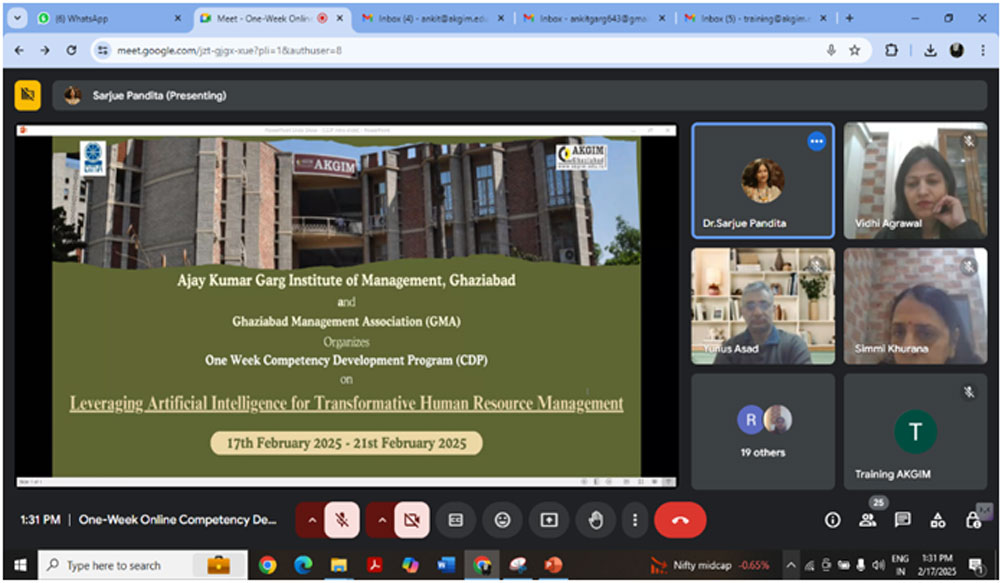Open the Windows Start menu

tap(20, 565)
